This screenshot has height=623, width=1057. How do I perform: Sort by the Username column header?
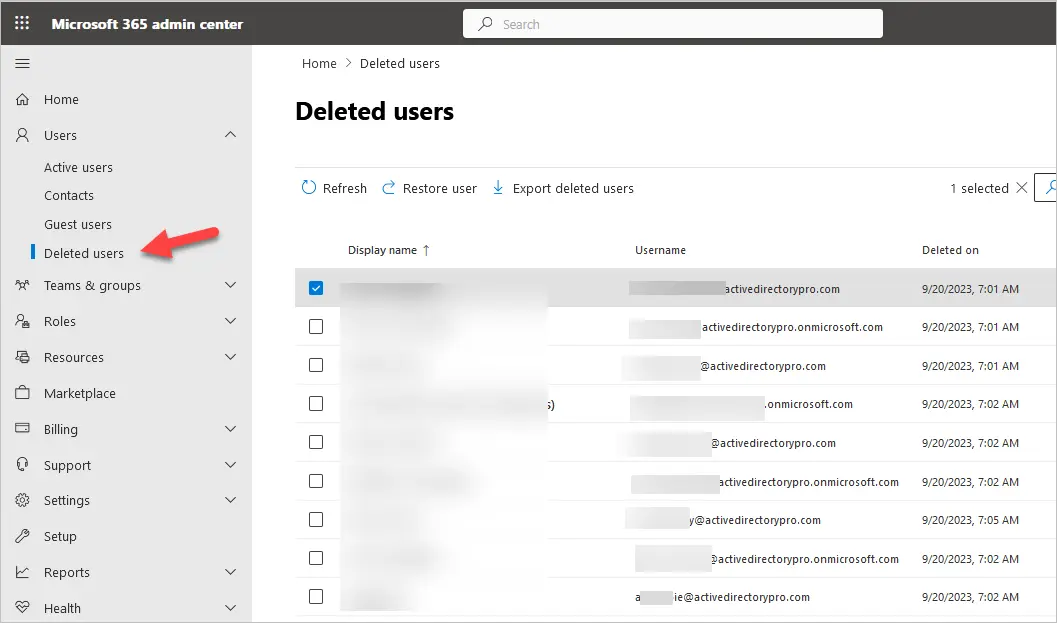(660, 250)
